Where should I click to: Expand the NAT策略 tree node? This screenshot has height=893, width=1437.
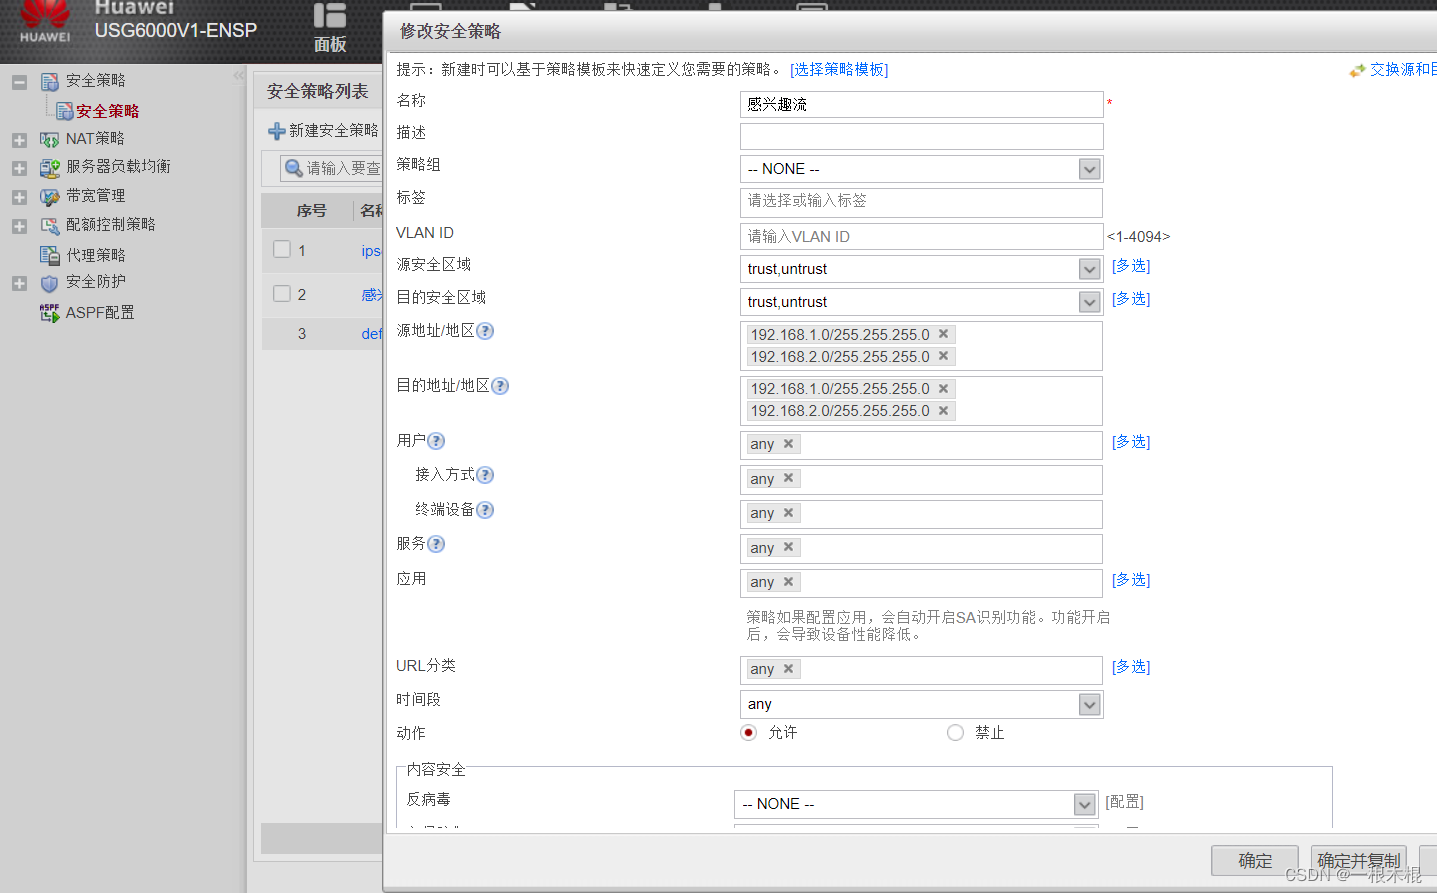[19, 140]
